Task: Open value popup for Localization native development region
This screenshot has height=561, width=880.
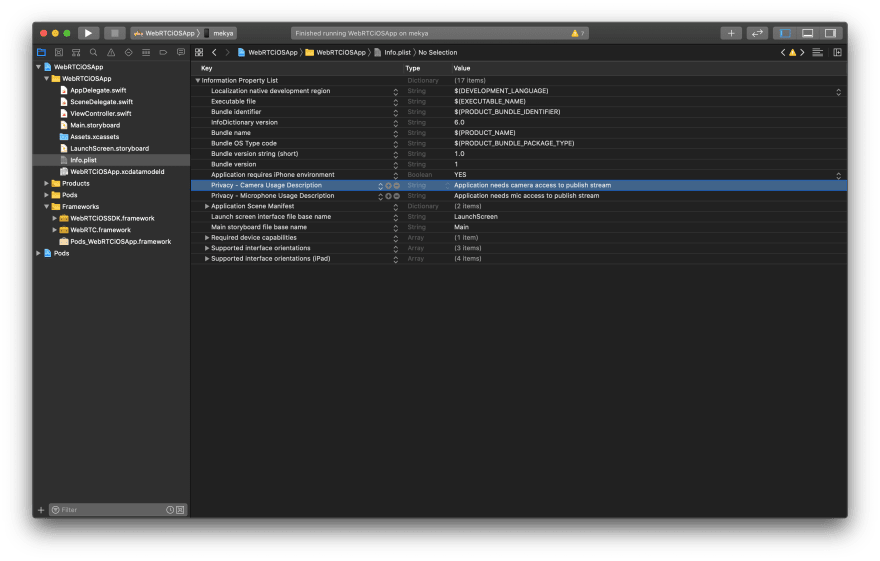Action: (838, 91)
